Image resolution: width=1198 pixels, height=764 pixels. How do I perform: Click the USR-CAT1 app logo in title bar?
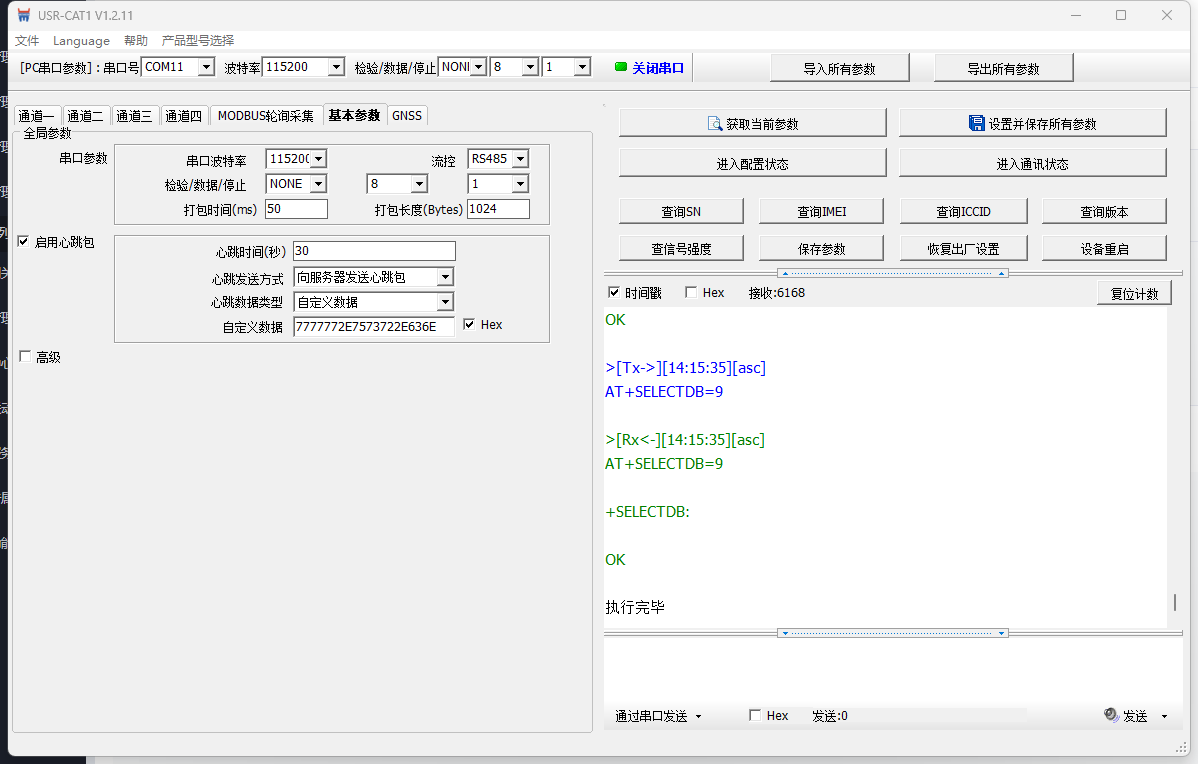[23, 15]
